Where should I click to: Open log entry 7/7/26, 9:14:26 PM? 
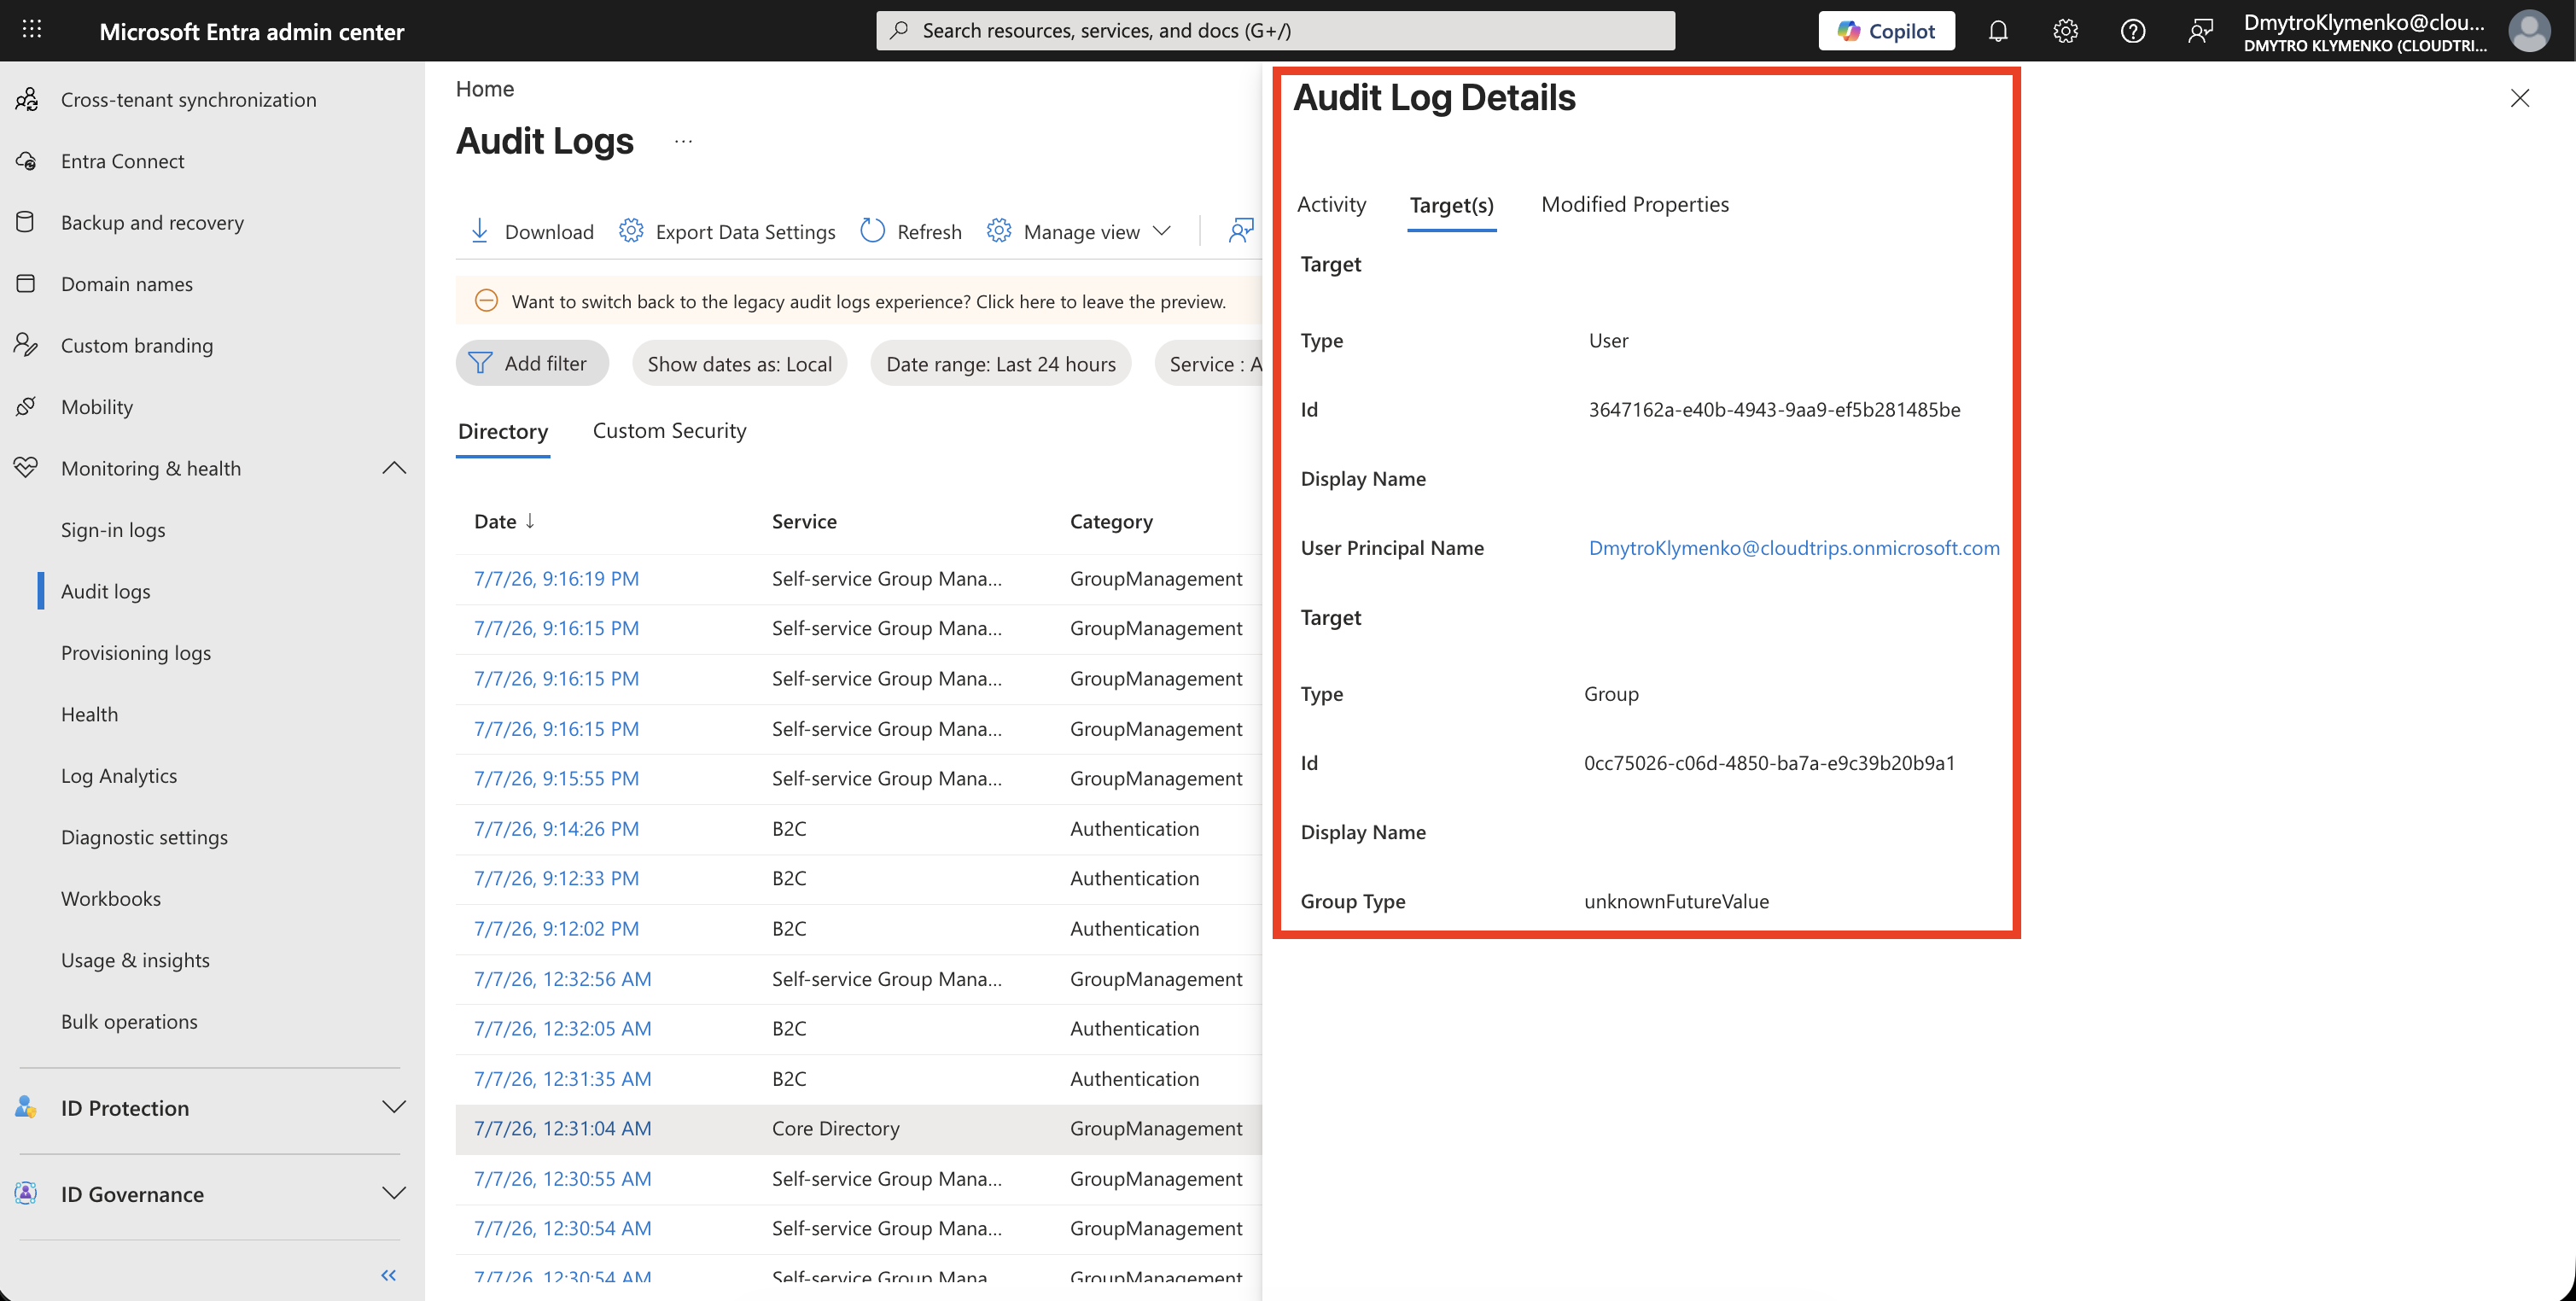tap(556, 828)
